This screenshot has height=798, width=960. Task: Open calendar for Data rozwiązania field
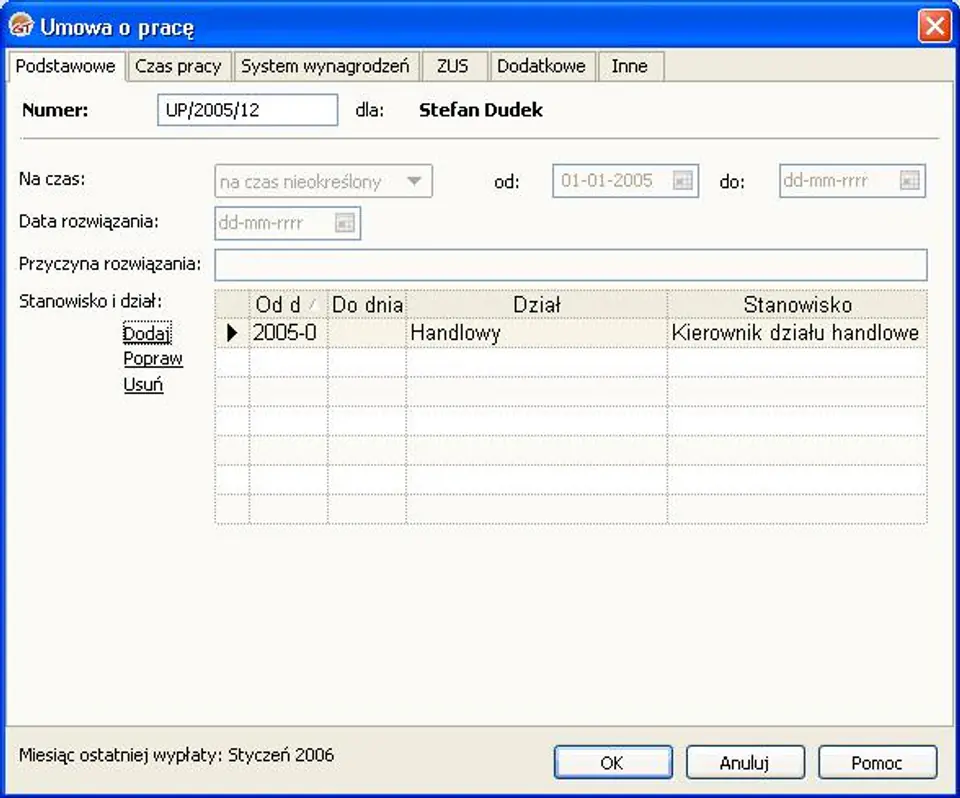[345, 223]
